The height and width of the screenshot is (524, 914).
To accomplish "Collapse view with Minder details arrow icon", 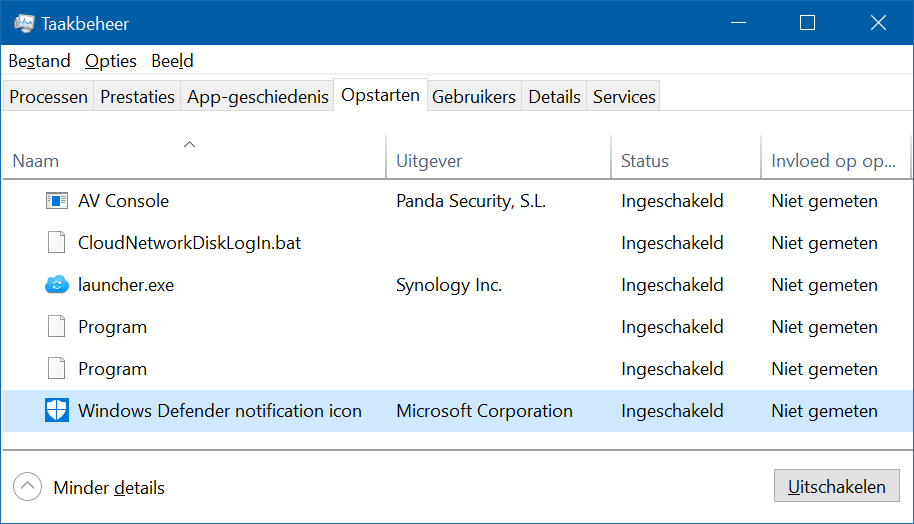I will 27,487.
